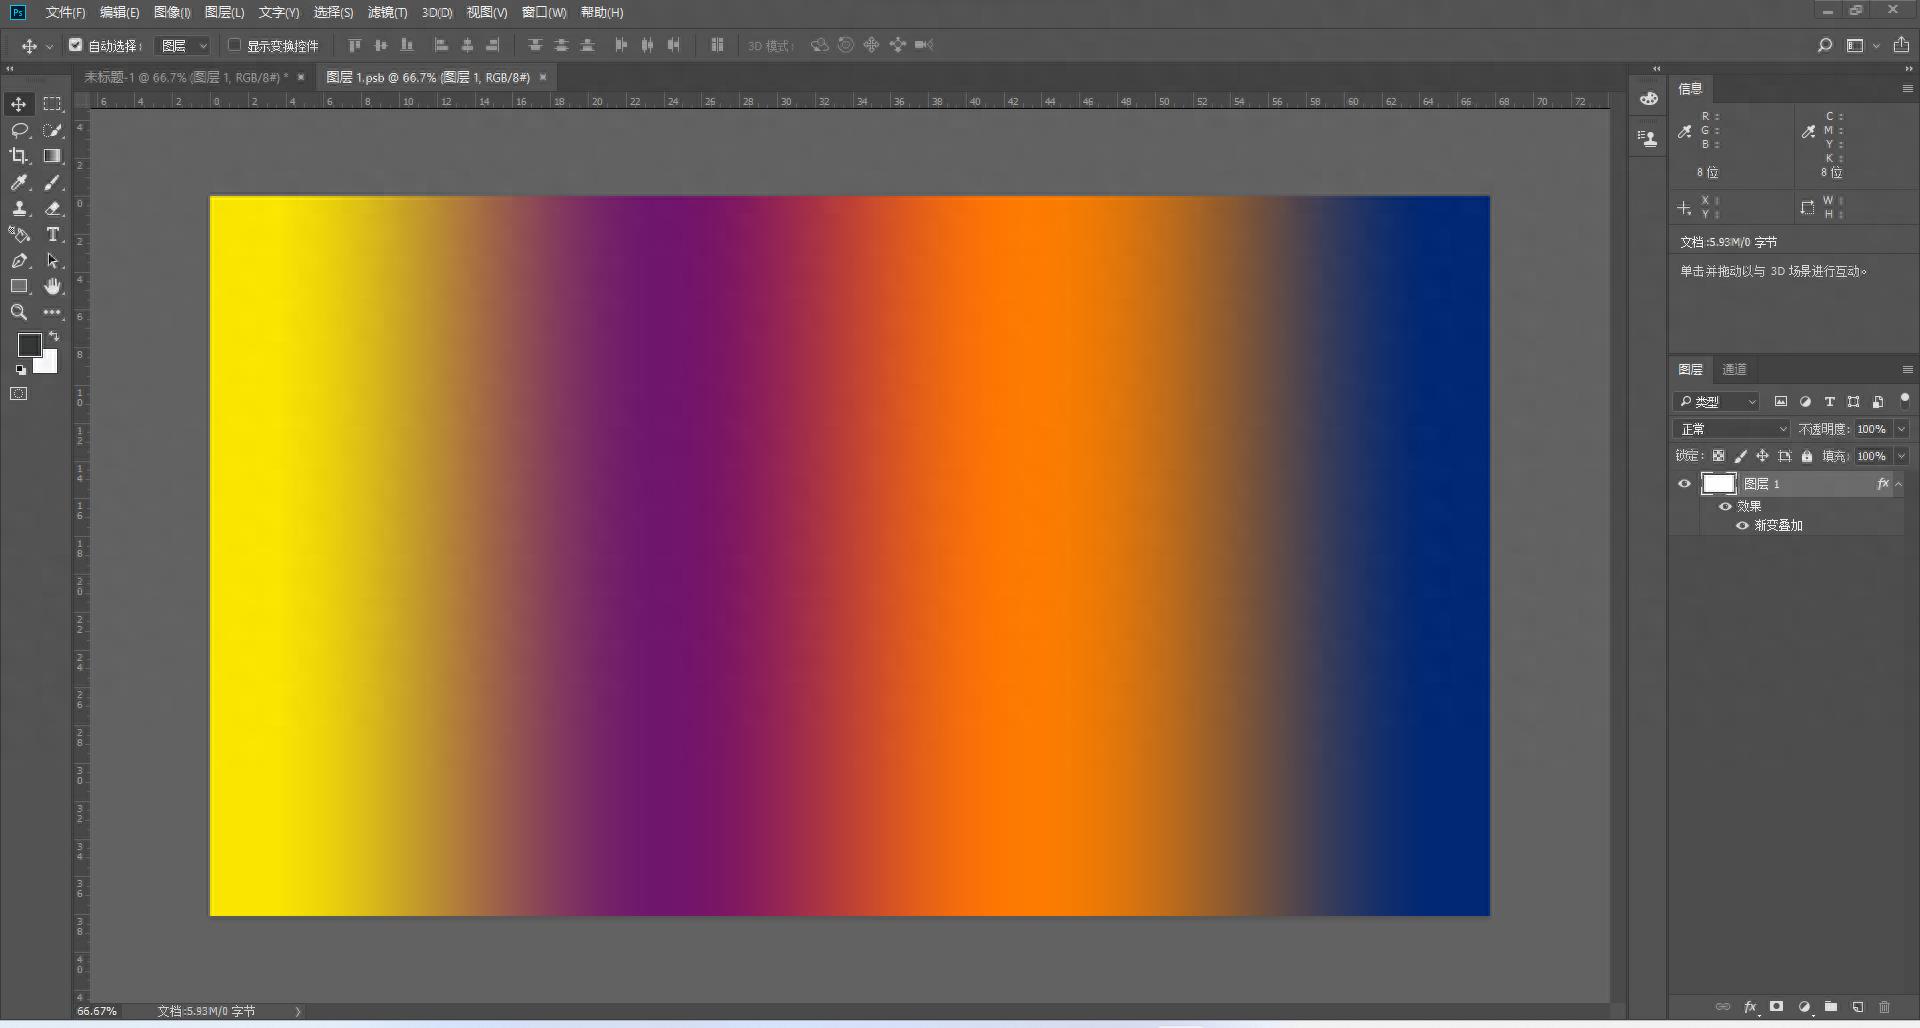Create a new layer
The width and height of the screenshot is (1920, 1028).
(x=1858, y=1007)
